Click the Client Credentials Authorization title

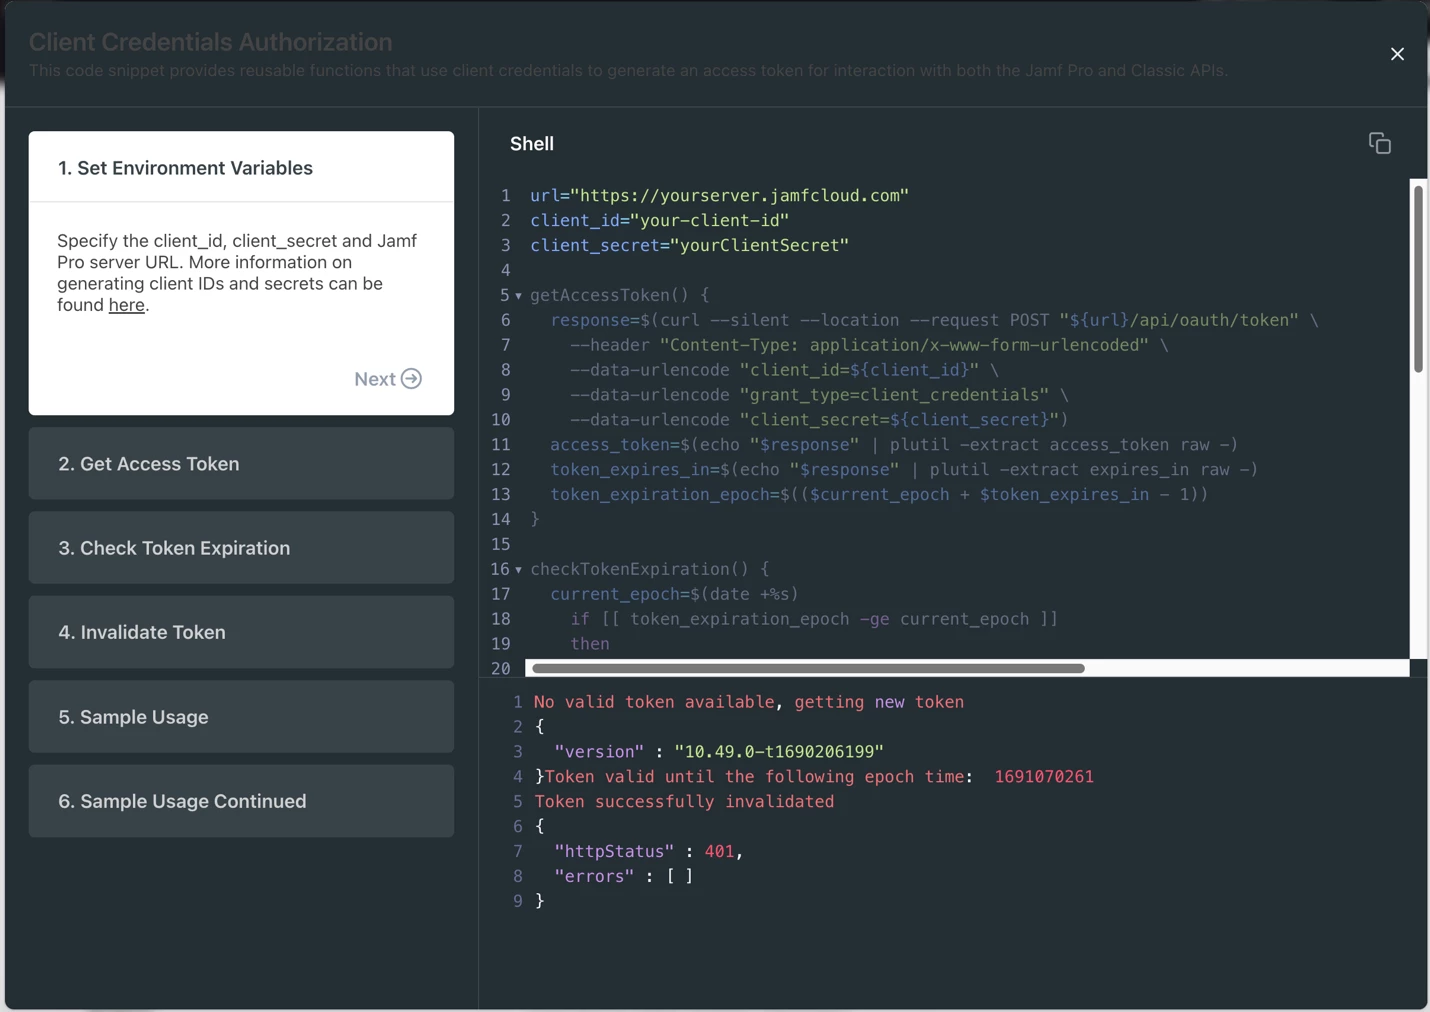[210, 42]
